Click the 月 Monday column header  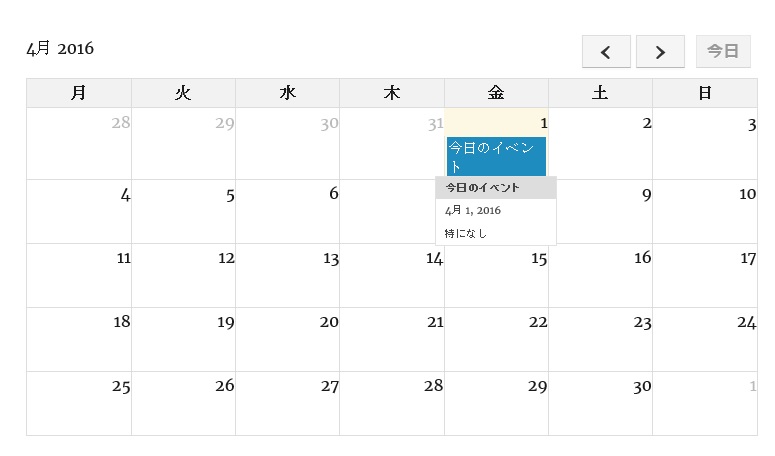coord(79,93)
